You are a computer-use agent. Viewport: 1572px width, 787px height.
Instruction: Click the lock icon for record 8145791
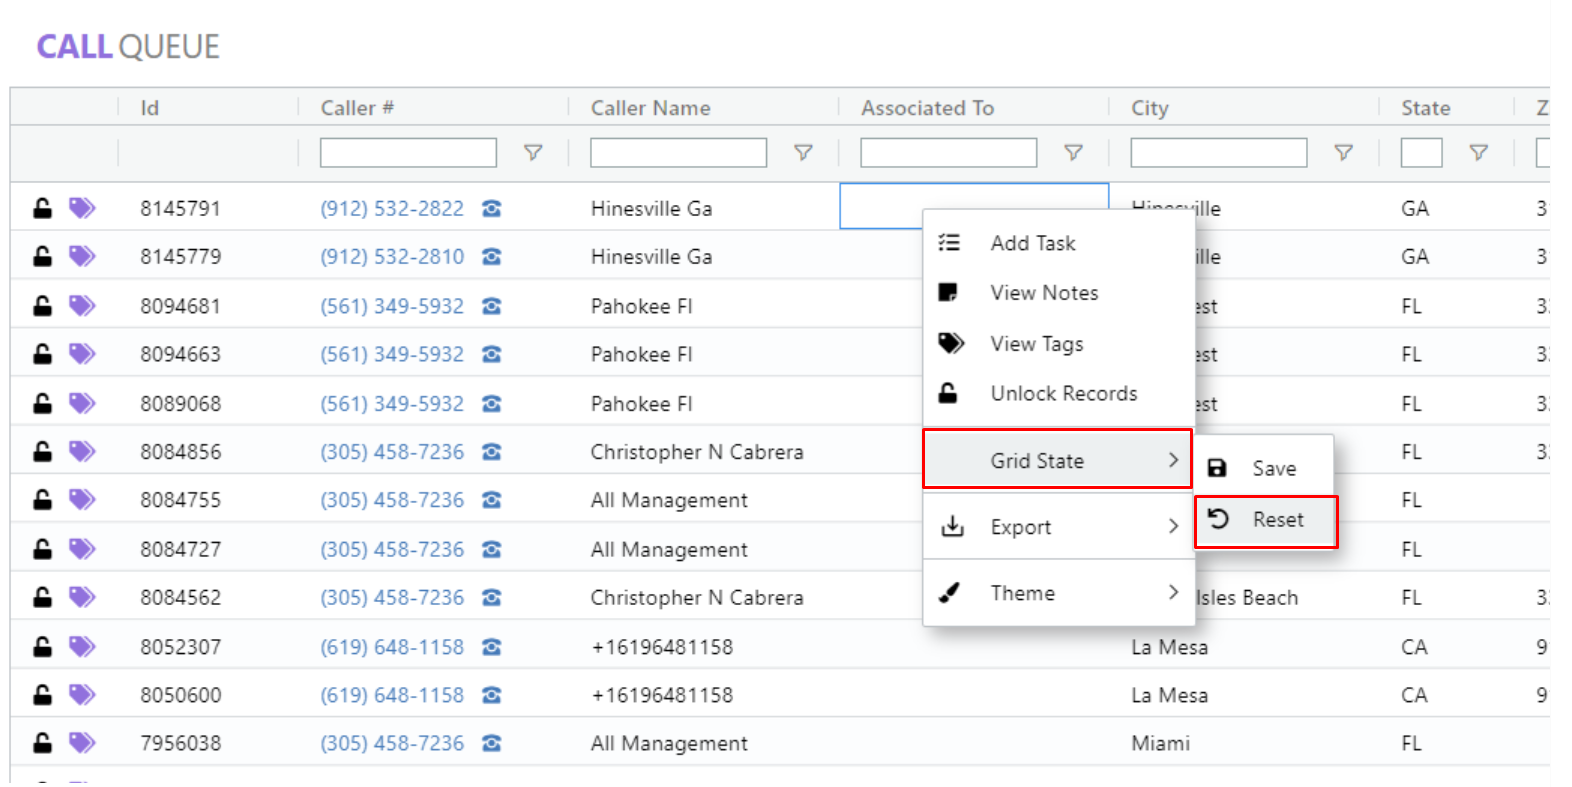(42, 208)
